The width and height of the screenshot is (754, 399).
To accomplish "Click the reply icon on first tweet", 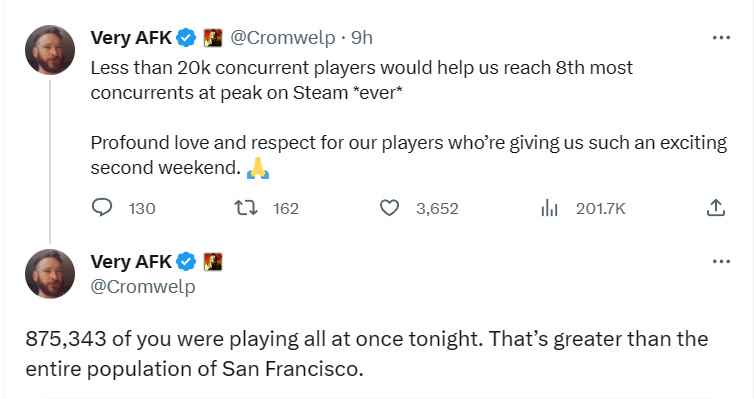I will 101,208.
